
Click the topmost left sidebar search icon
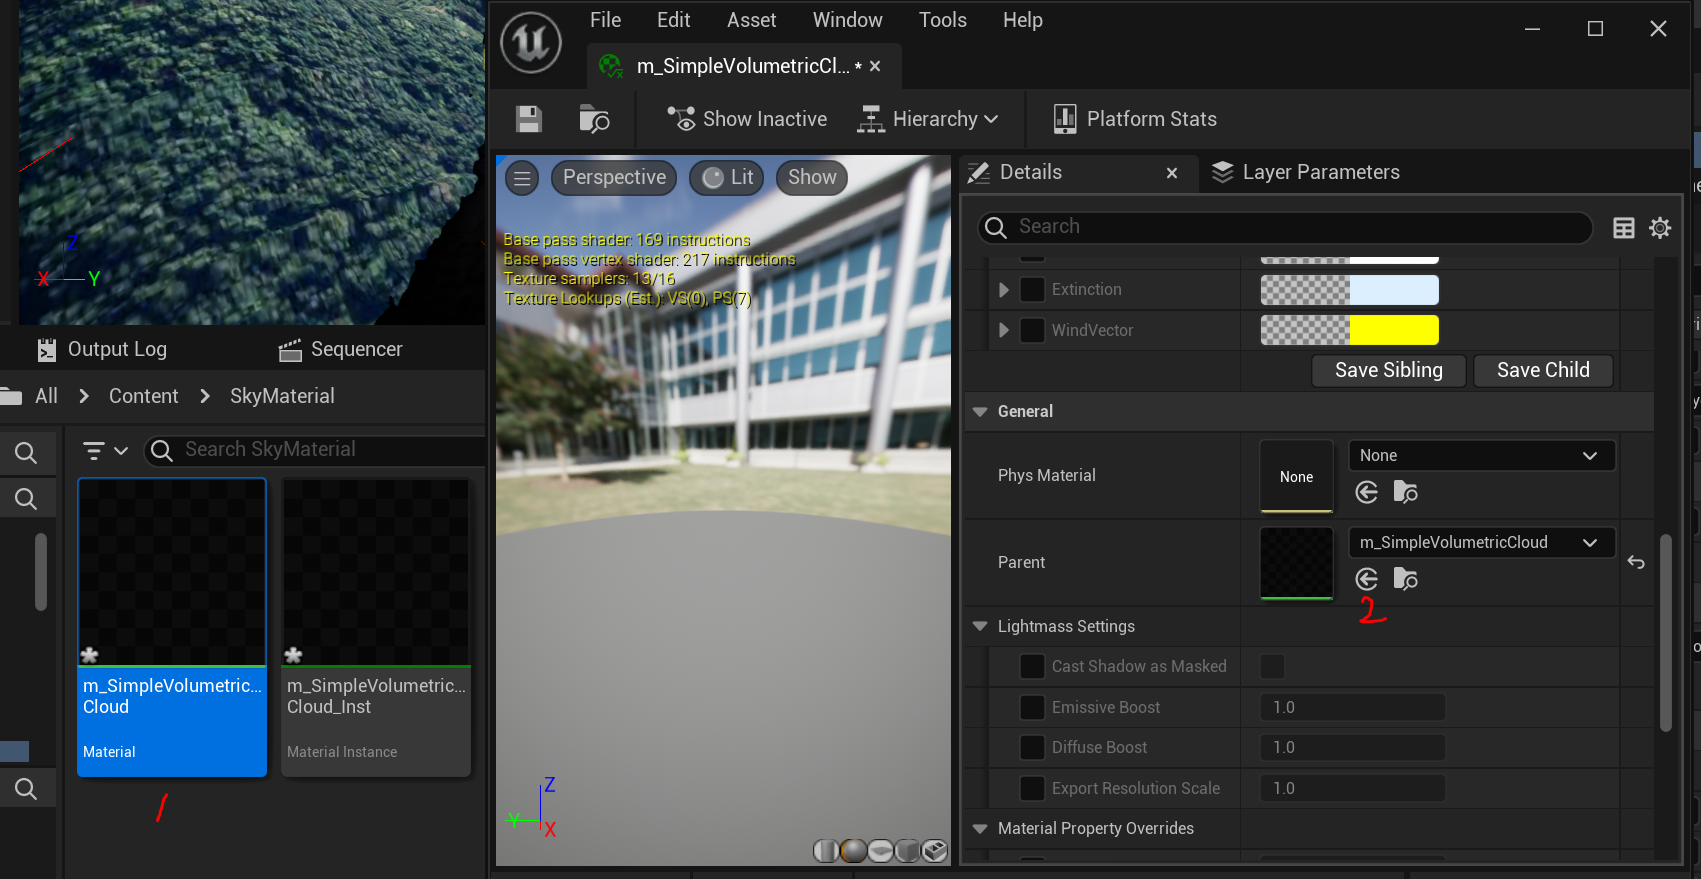pos(26,453)
